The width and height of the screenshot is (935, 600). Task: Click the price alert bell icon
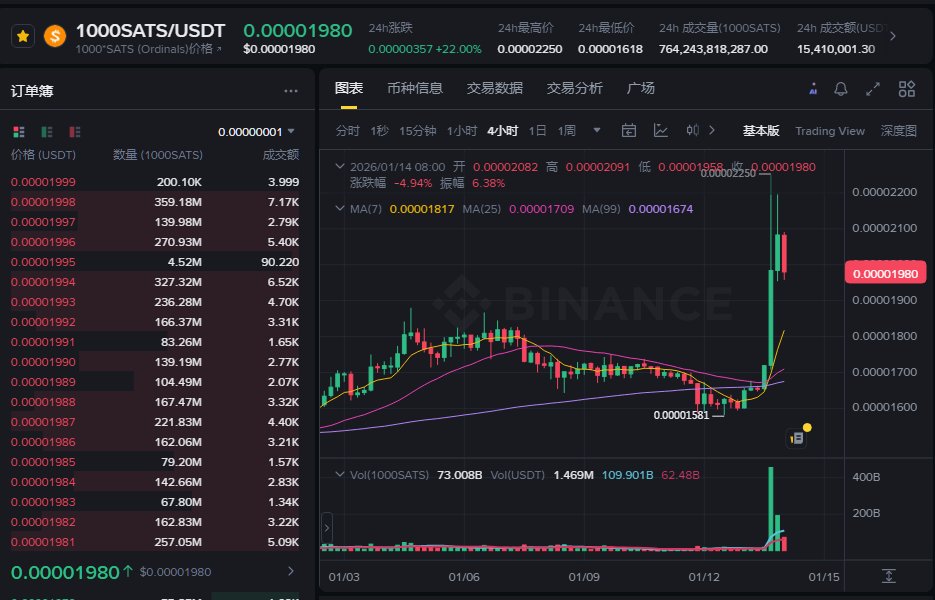(840, 89)
